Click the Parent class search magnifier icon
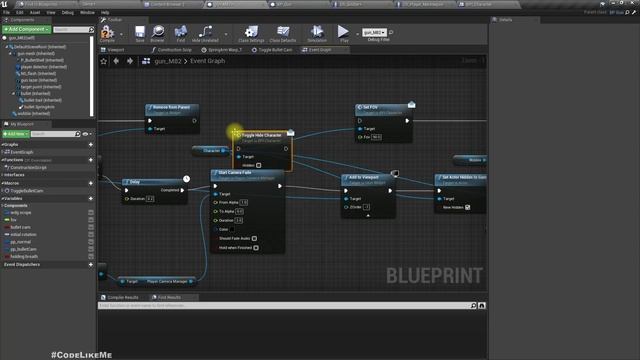Screen dimensions: 640x360 click(627, 12)
